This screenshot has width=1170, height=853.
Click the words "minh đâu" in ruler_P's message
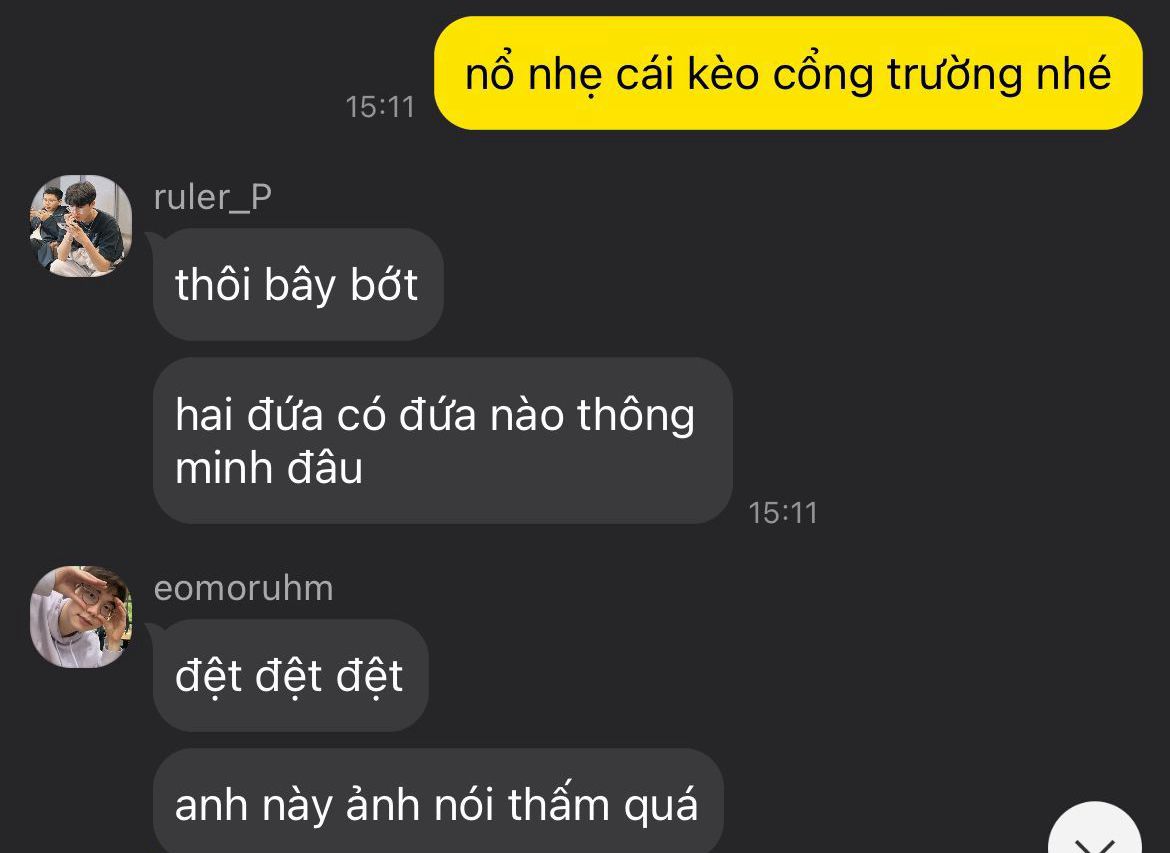pyautogui.click(x=269, y=469)
